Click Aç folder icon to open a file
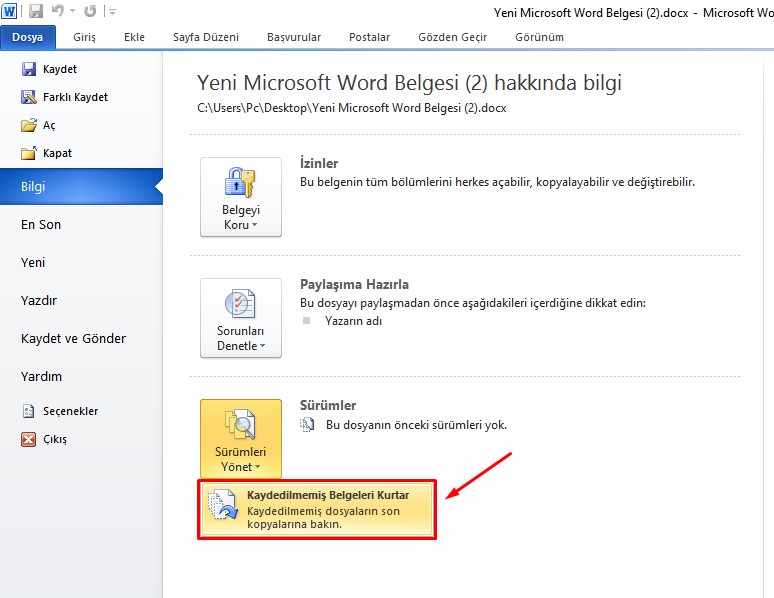This screenshot has width=774, height=598. [x=28, y=126]
